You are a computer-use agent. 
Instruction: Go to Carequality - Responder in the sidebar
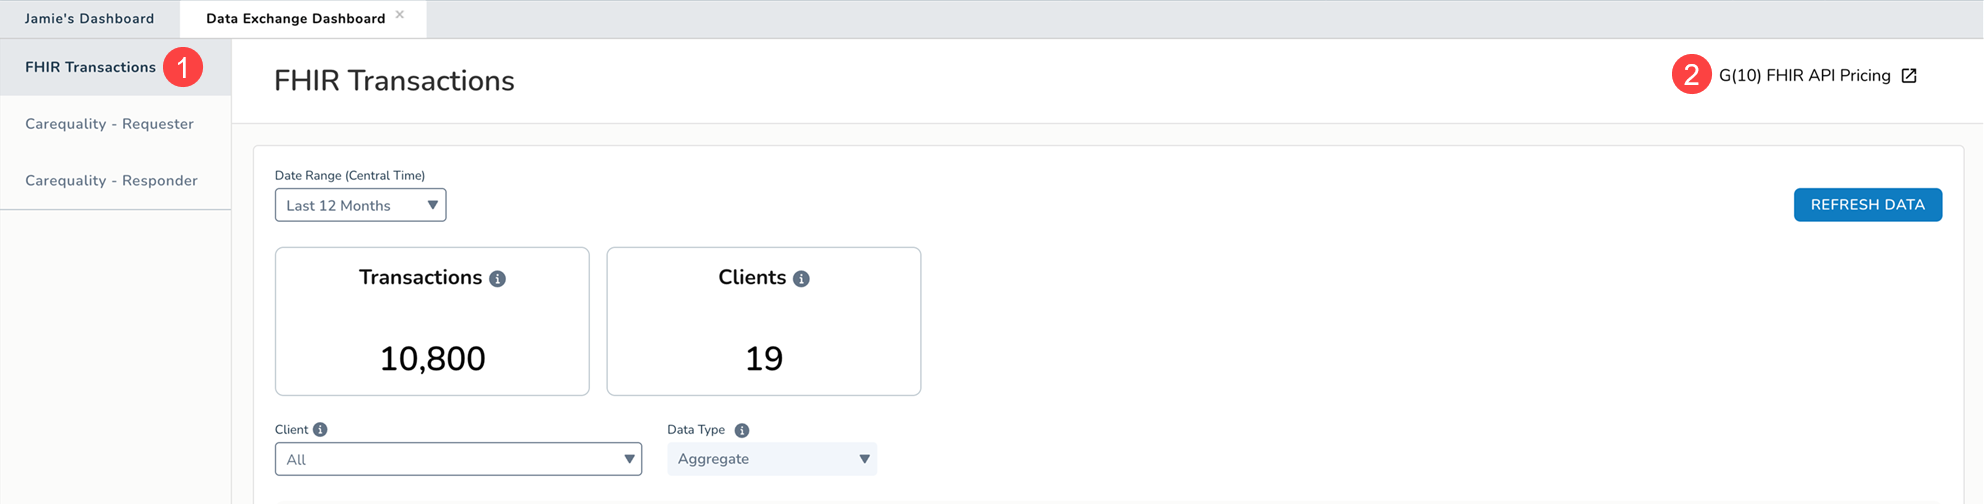111,181
